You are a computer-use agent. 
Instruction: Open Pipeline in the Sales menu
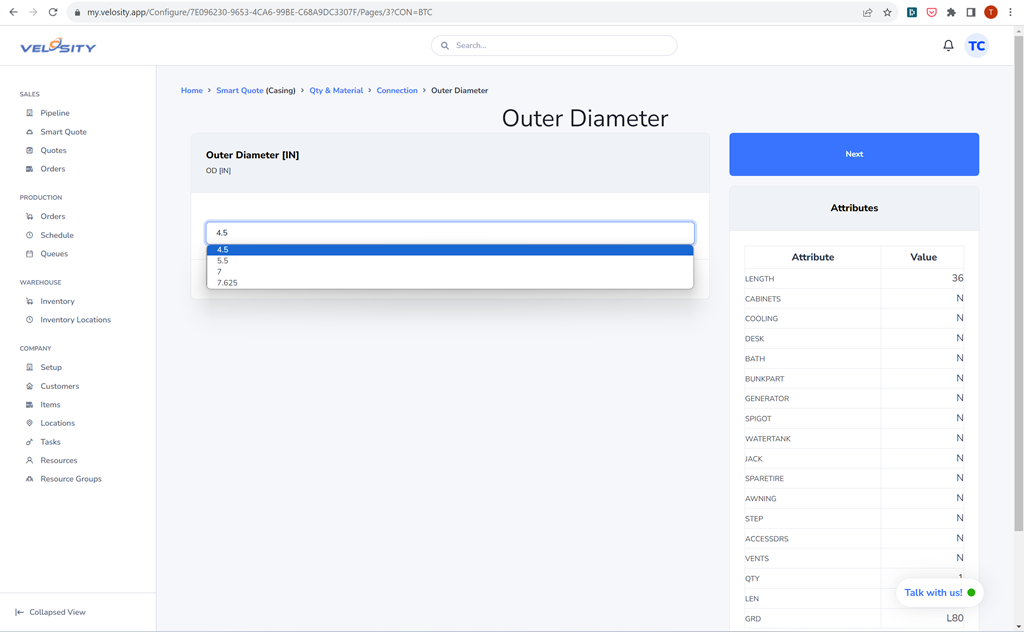54,113
